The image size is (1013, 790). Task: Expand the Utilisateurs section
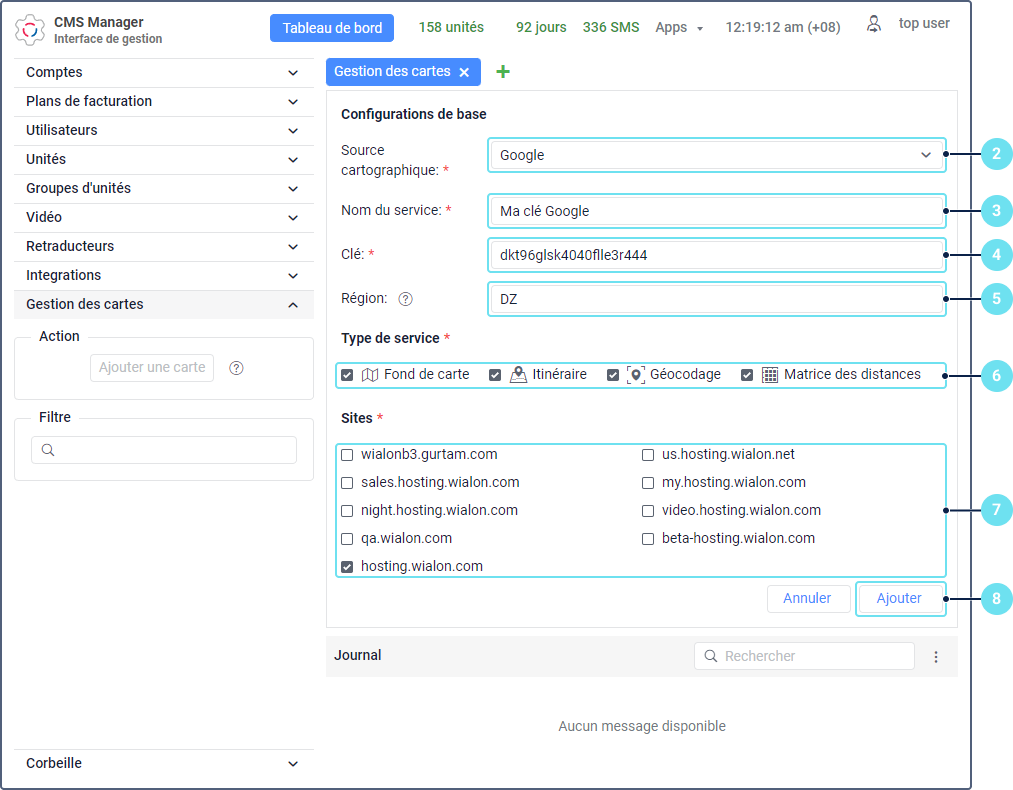pos(163,131)
